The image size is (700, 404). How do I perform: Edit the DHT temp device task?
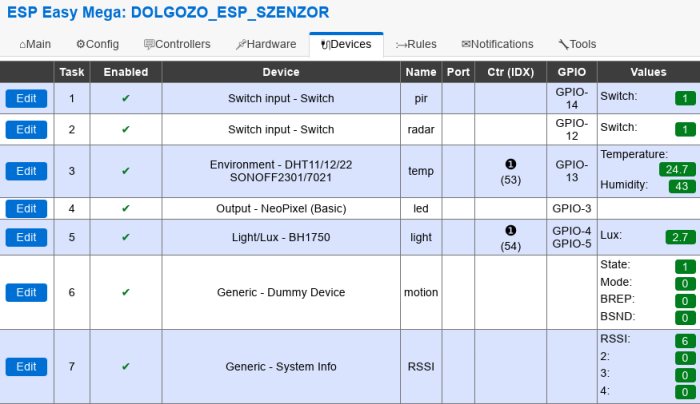coord(26,171)
